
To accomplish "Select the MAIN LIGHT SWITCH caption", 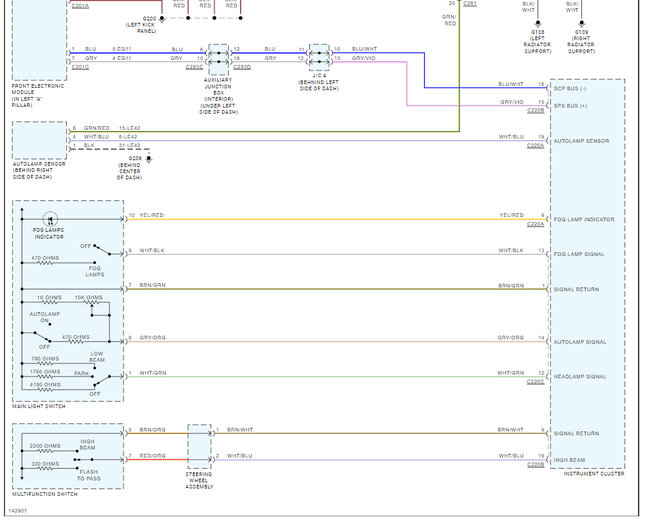I will click(x=39, y=406).
